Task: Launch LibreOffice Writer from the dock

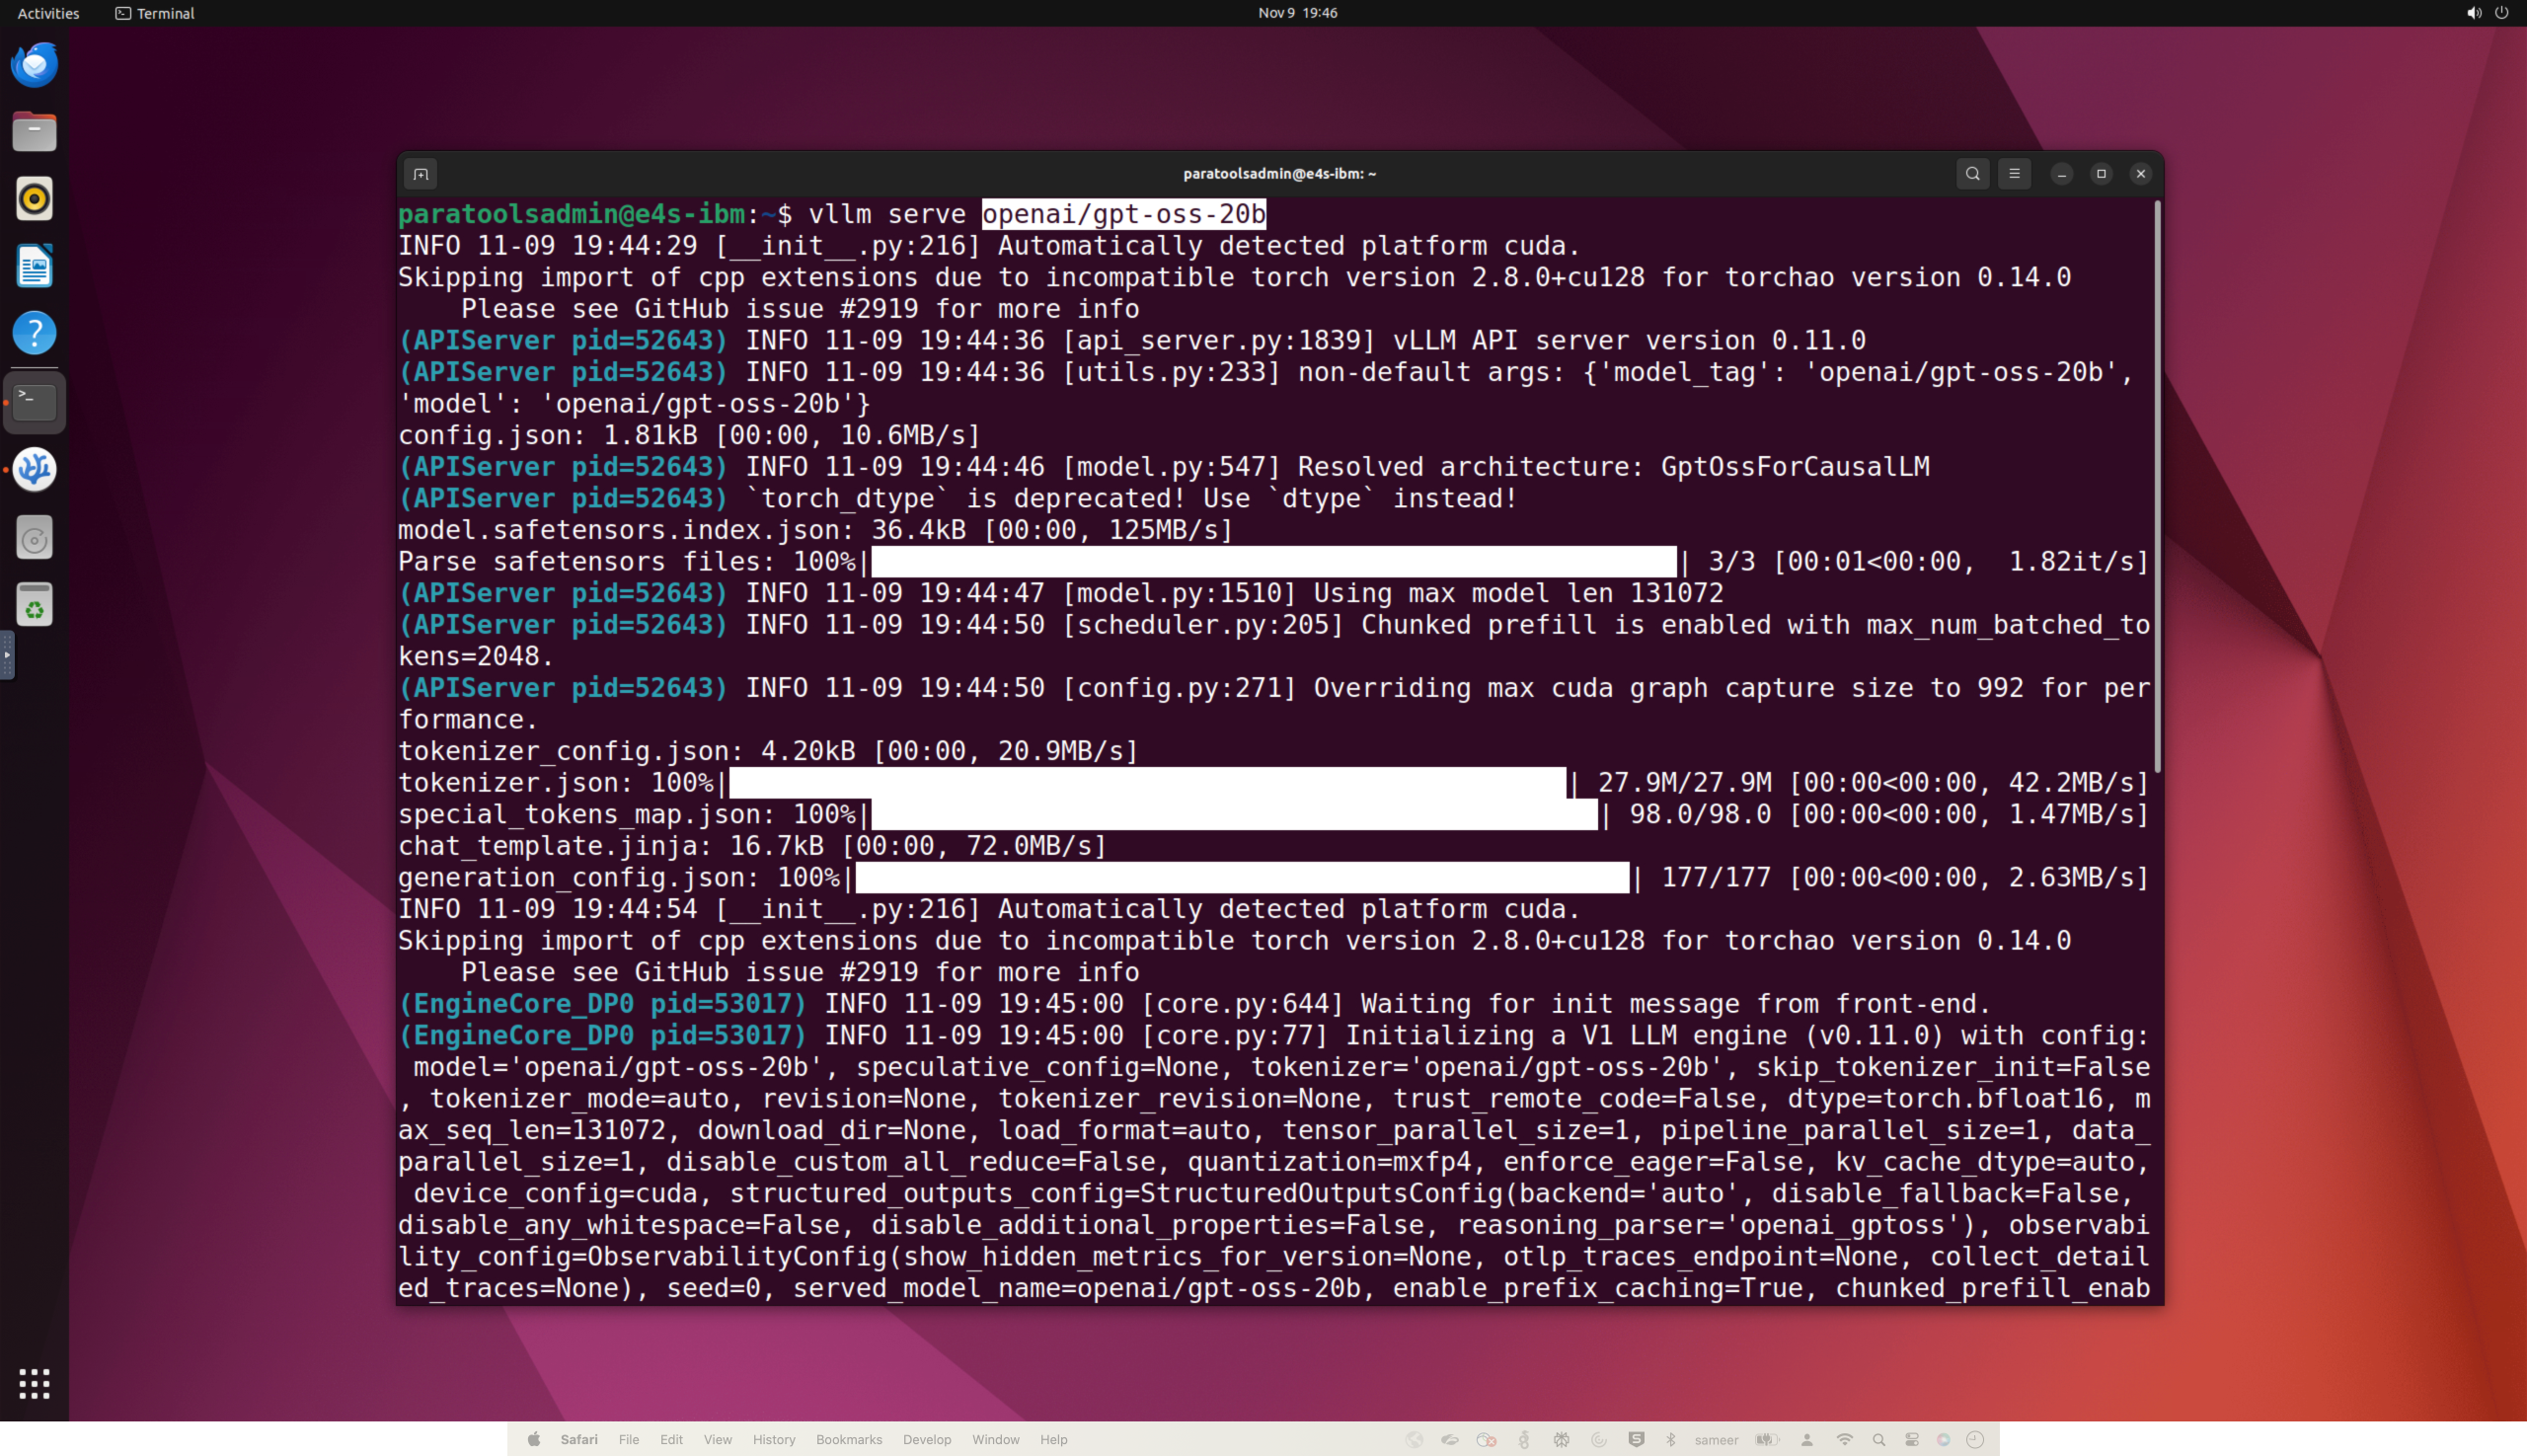Action: (x=35, y=266)
